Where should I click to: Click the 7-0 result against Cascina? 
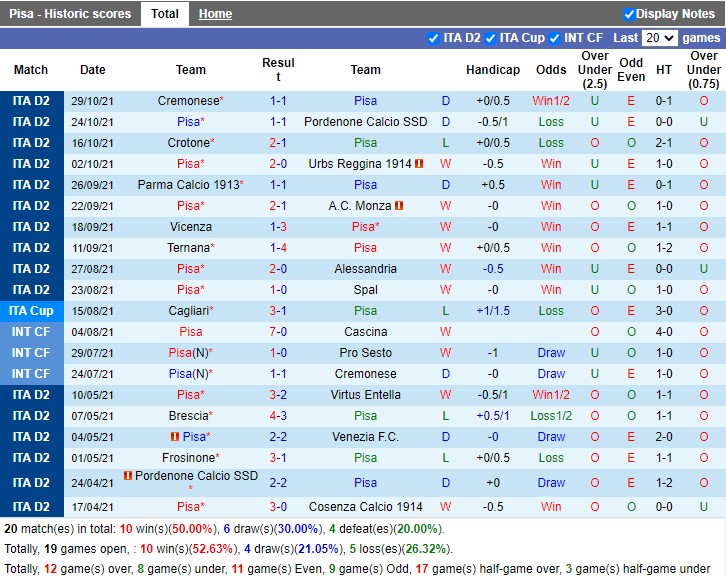tap(278, 332)
